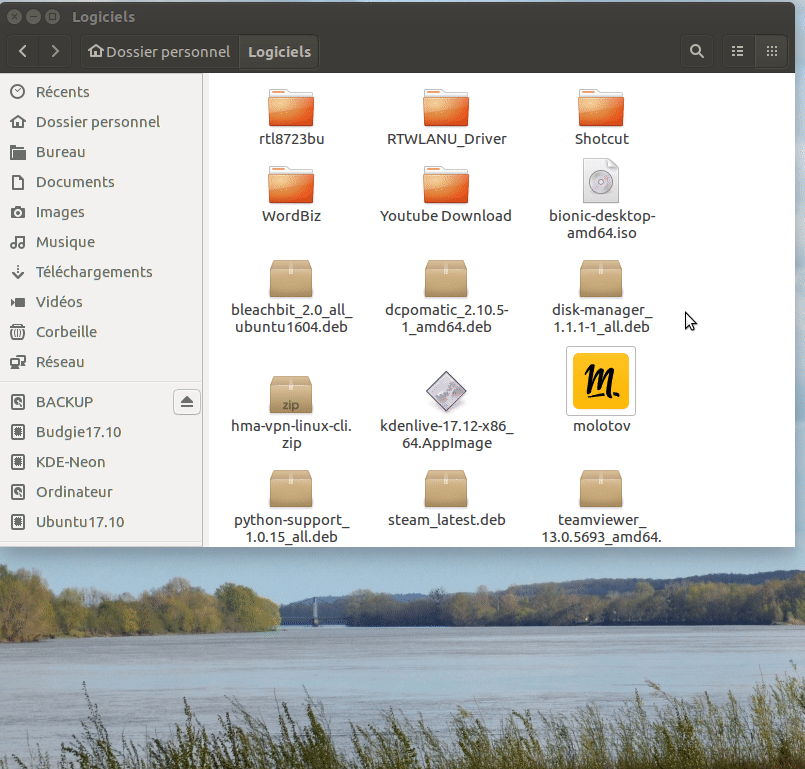The width and height of the screenshot is (805, 769).
Task: Open Corbeille in the sidebar
Action: [101, 332]
